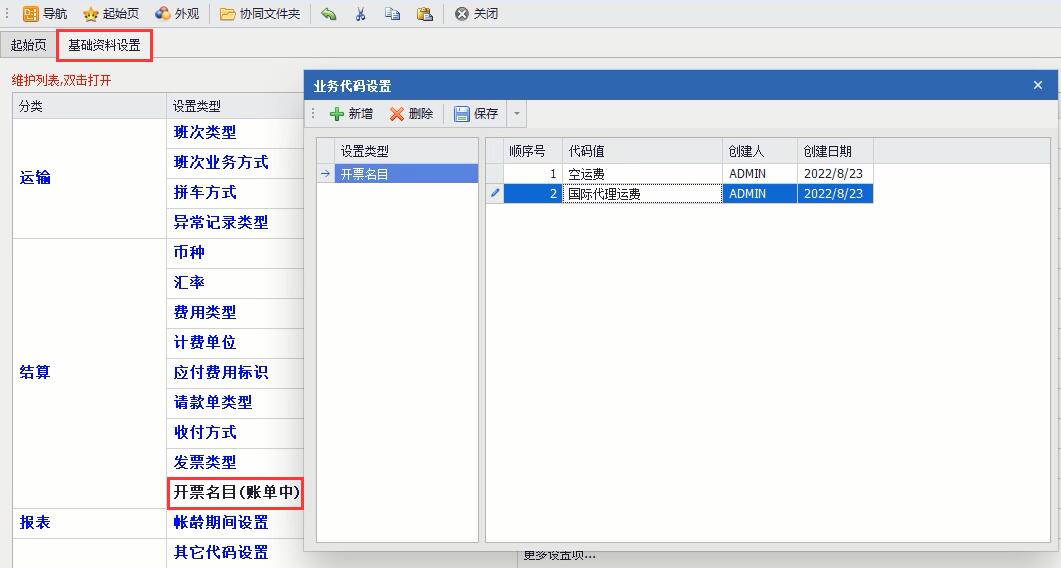
Task: Click the scissors cut icon
Action: tap(361, 14)
